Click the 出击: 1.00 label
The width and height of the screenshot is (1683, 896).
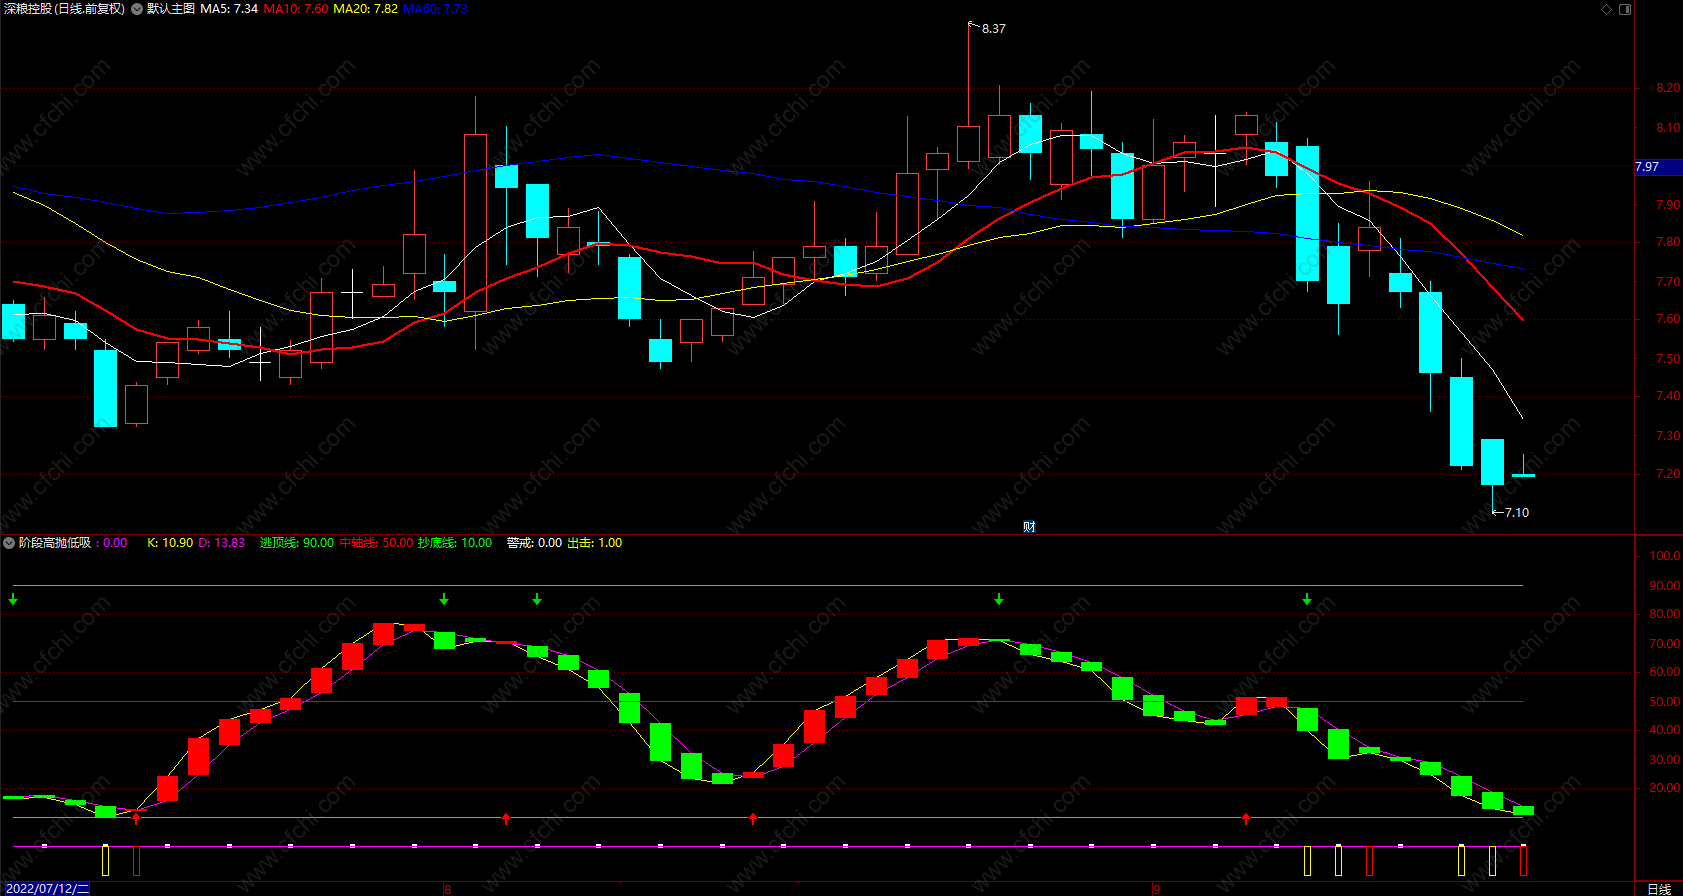[594, 543]
